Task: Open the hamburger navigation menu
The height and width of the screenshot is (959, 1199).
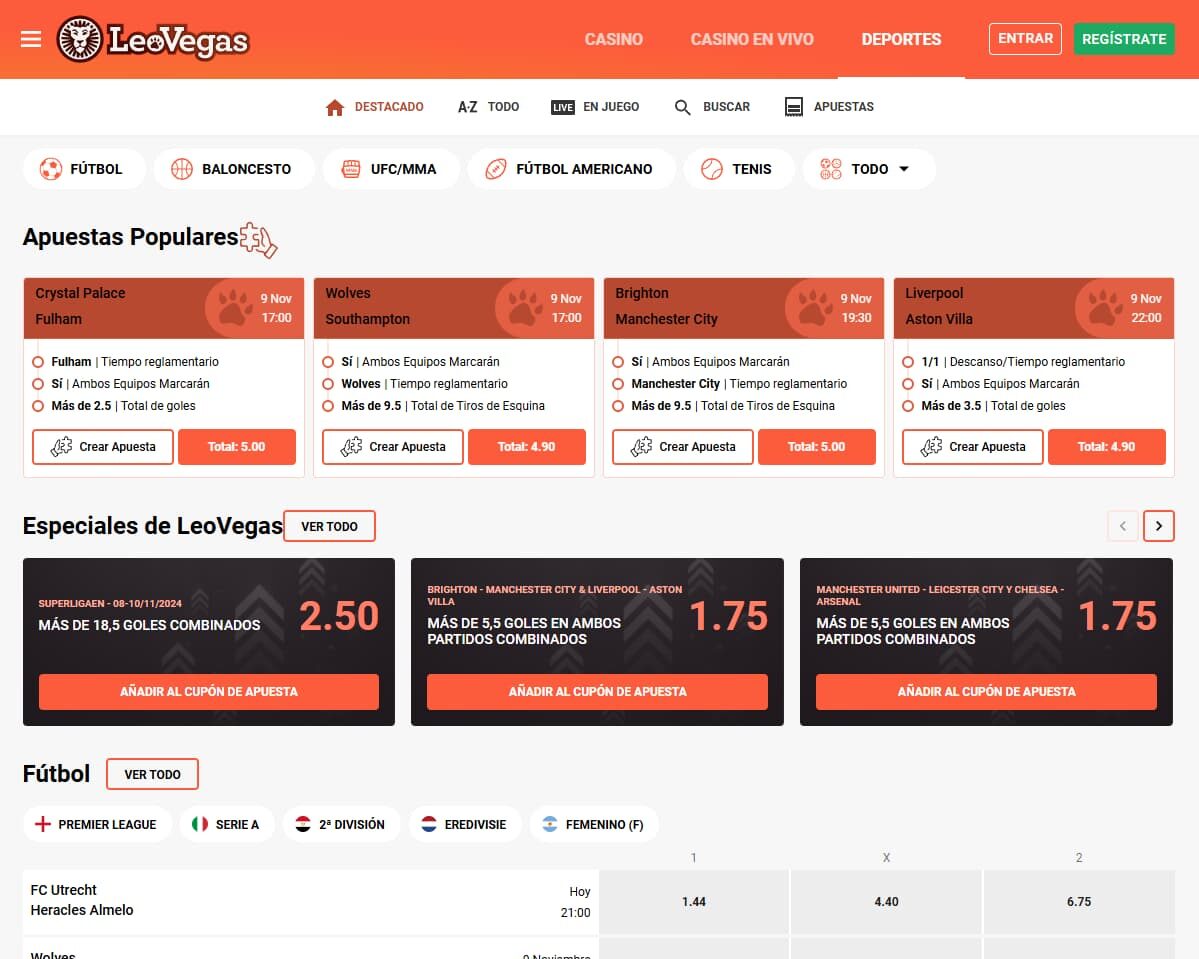Action: 30,39
